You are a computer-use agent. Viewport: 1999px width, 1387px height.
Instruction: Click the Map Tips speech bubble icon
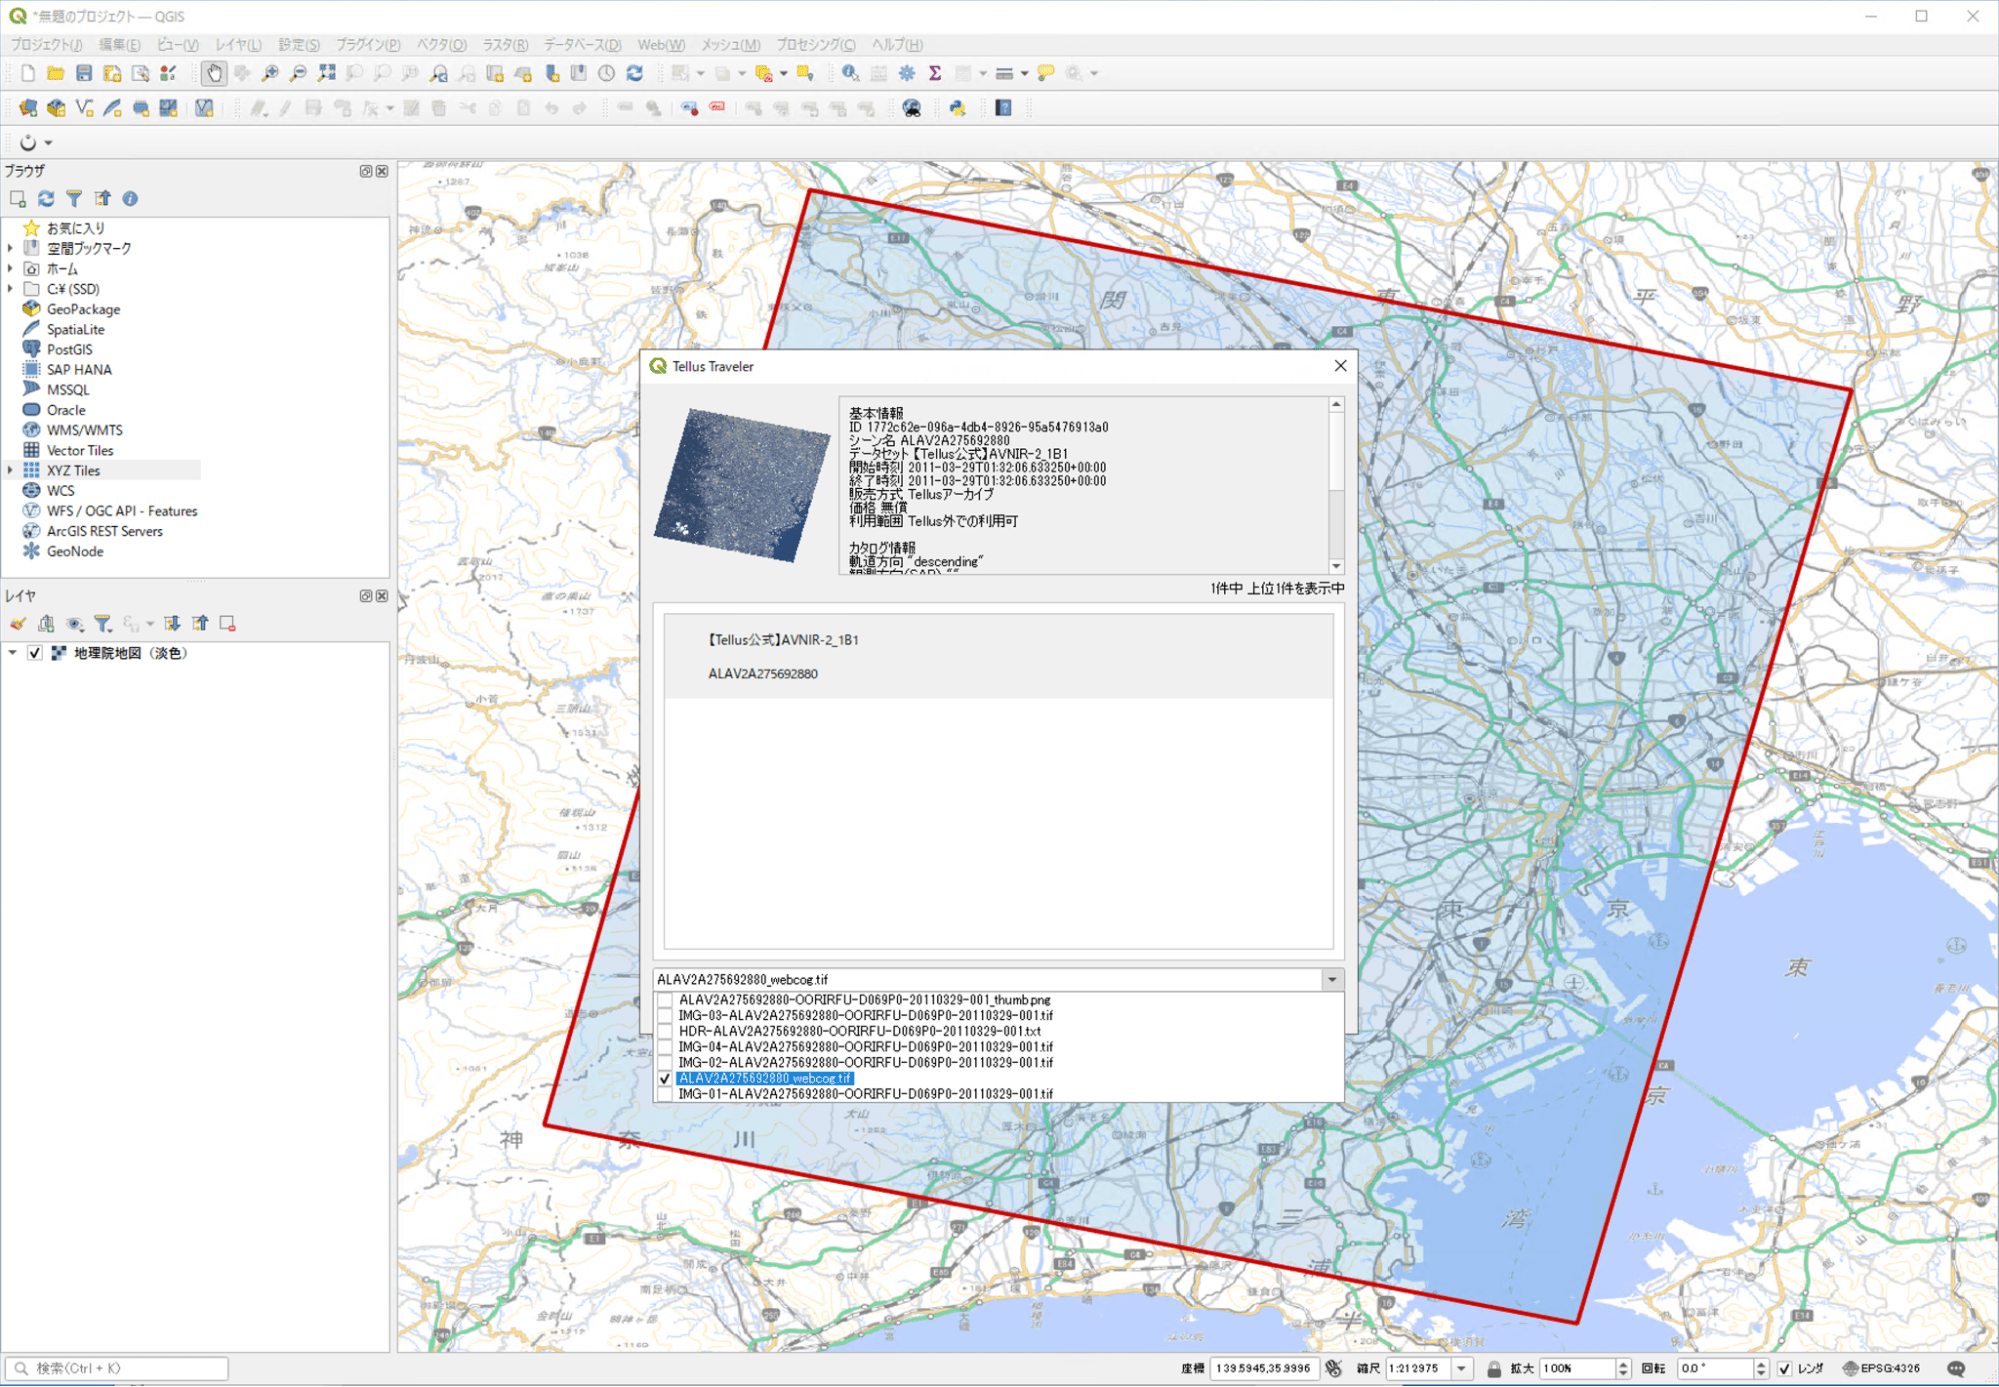1045,73
